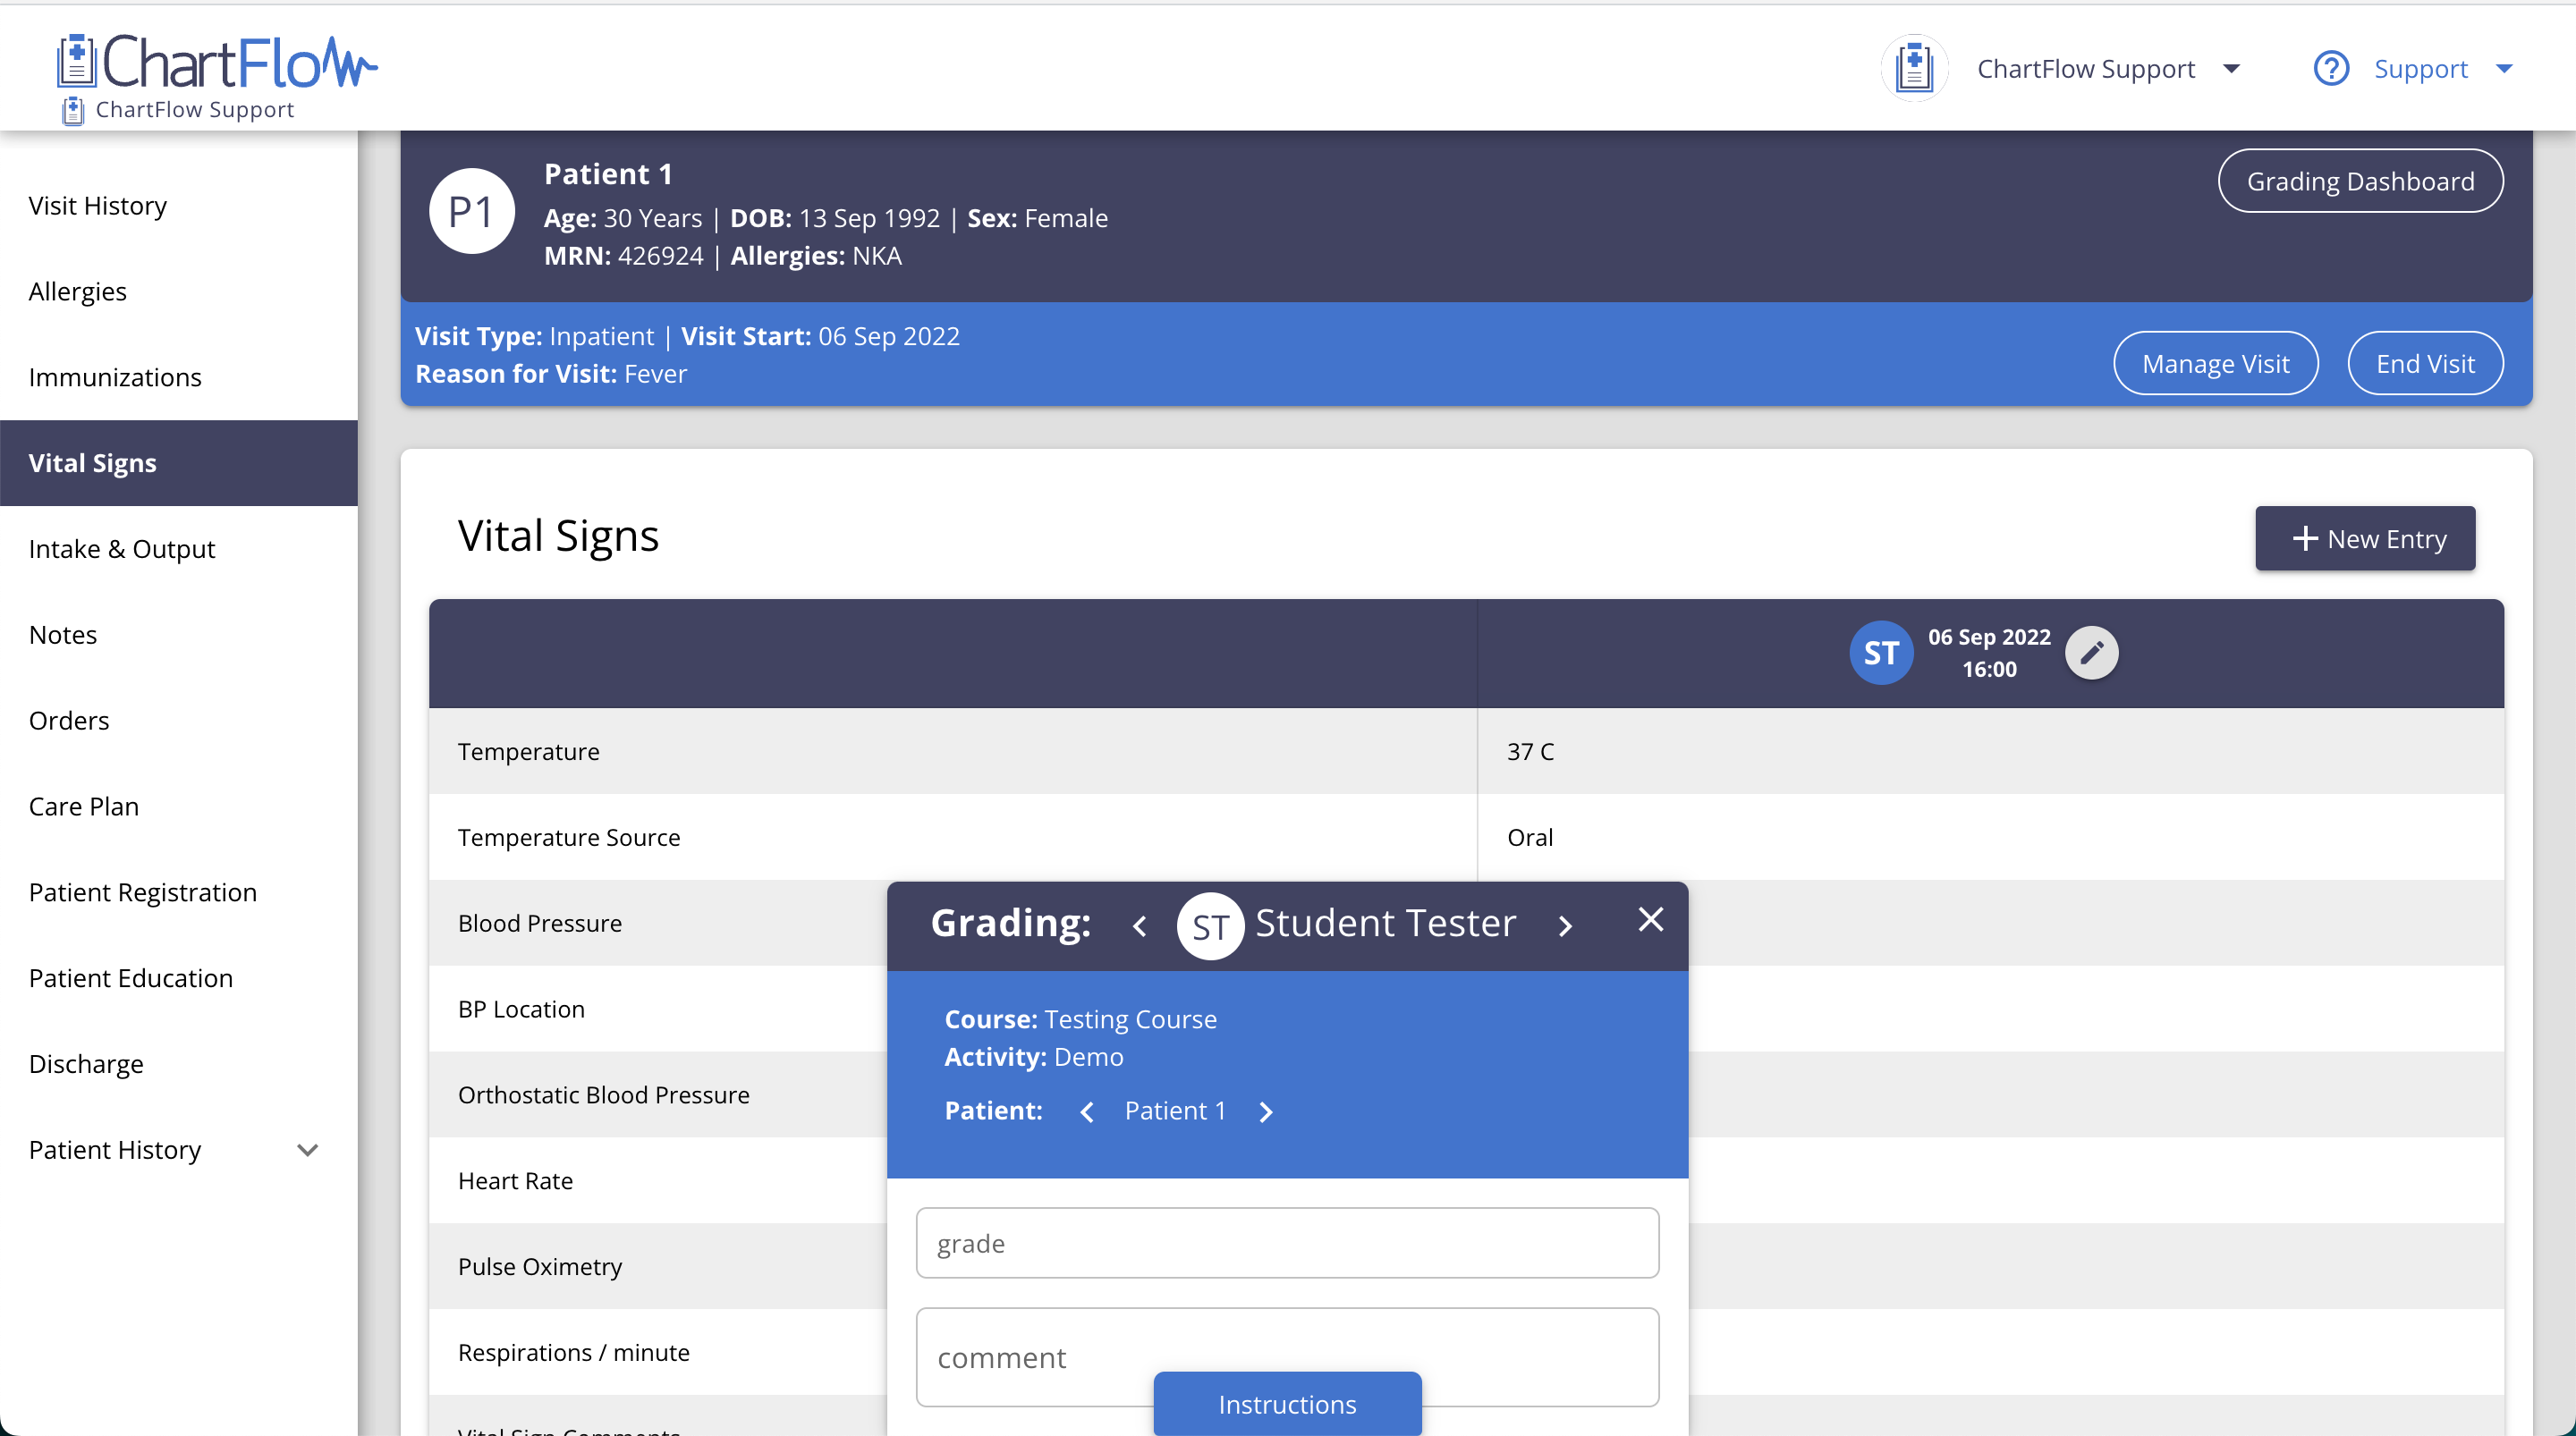Go to previous patient in grading panel
Image resolution: width=2576 pixels, height=1436 pixels.
coord(1087,1111)
